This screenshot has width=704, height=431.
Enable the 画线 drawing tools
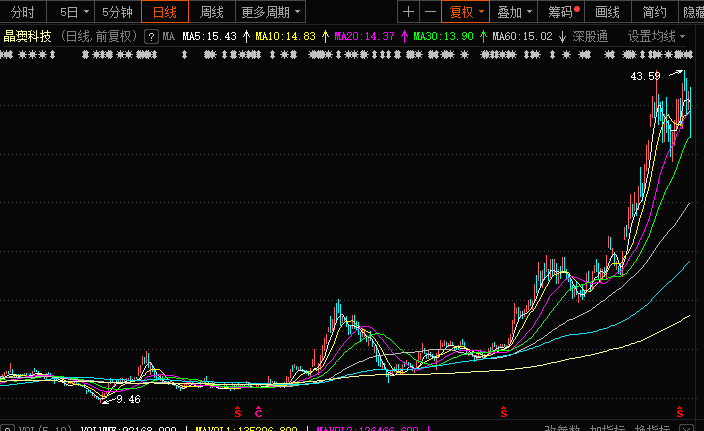(x=607, y=12)
